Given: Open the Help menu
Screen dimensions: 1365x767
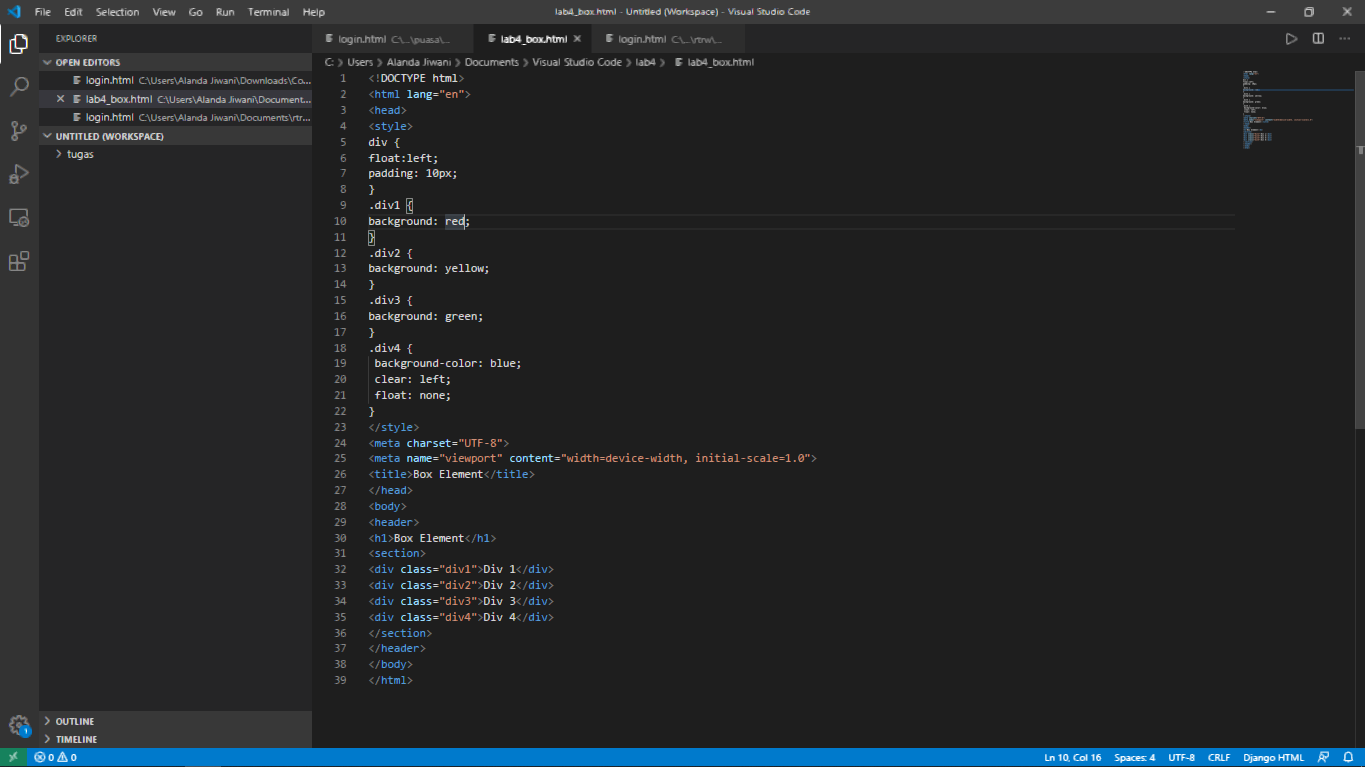Looking at the screenshot, I should (314, 12).
